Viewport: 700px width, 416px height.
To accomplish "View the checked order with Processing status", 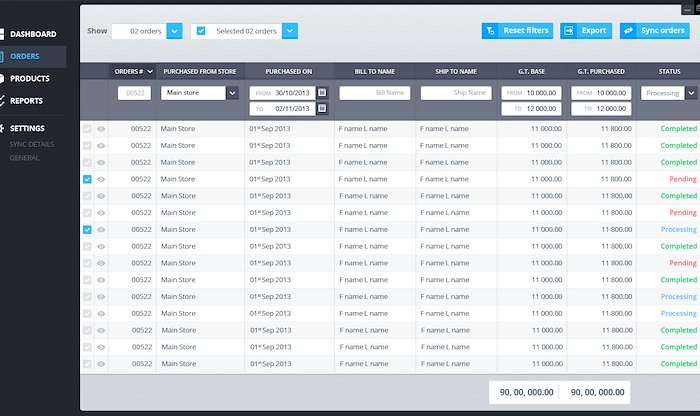I will click(x=101, y=229).
